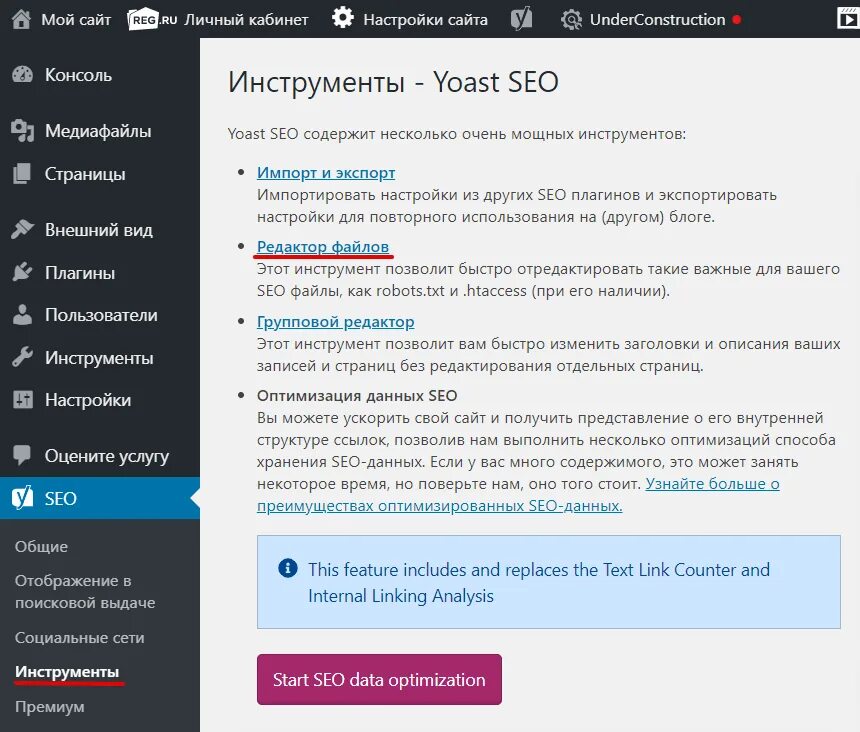Click the Внешний вид brush icon
860x732 pixels.
click(22, 230)
